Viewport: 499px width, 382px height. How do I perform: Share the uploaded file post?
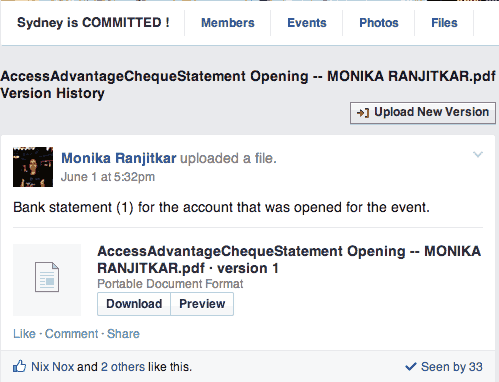(x=123, y=334)
